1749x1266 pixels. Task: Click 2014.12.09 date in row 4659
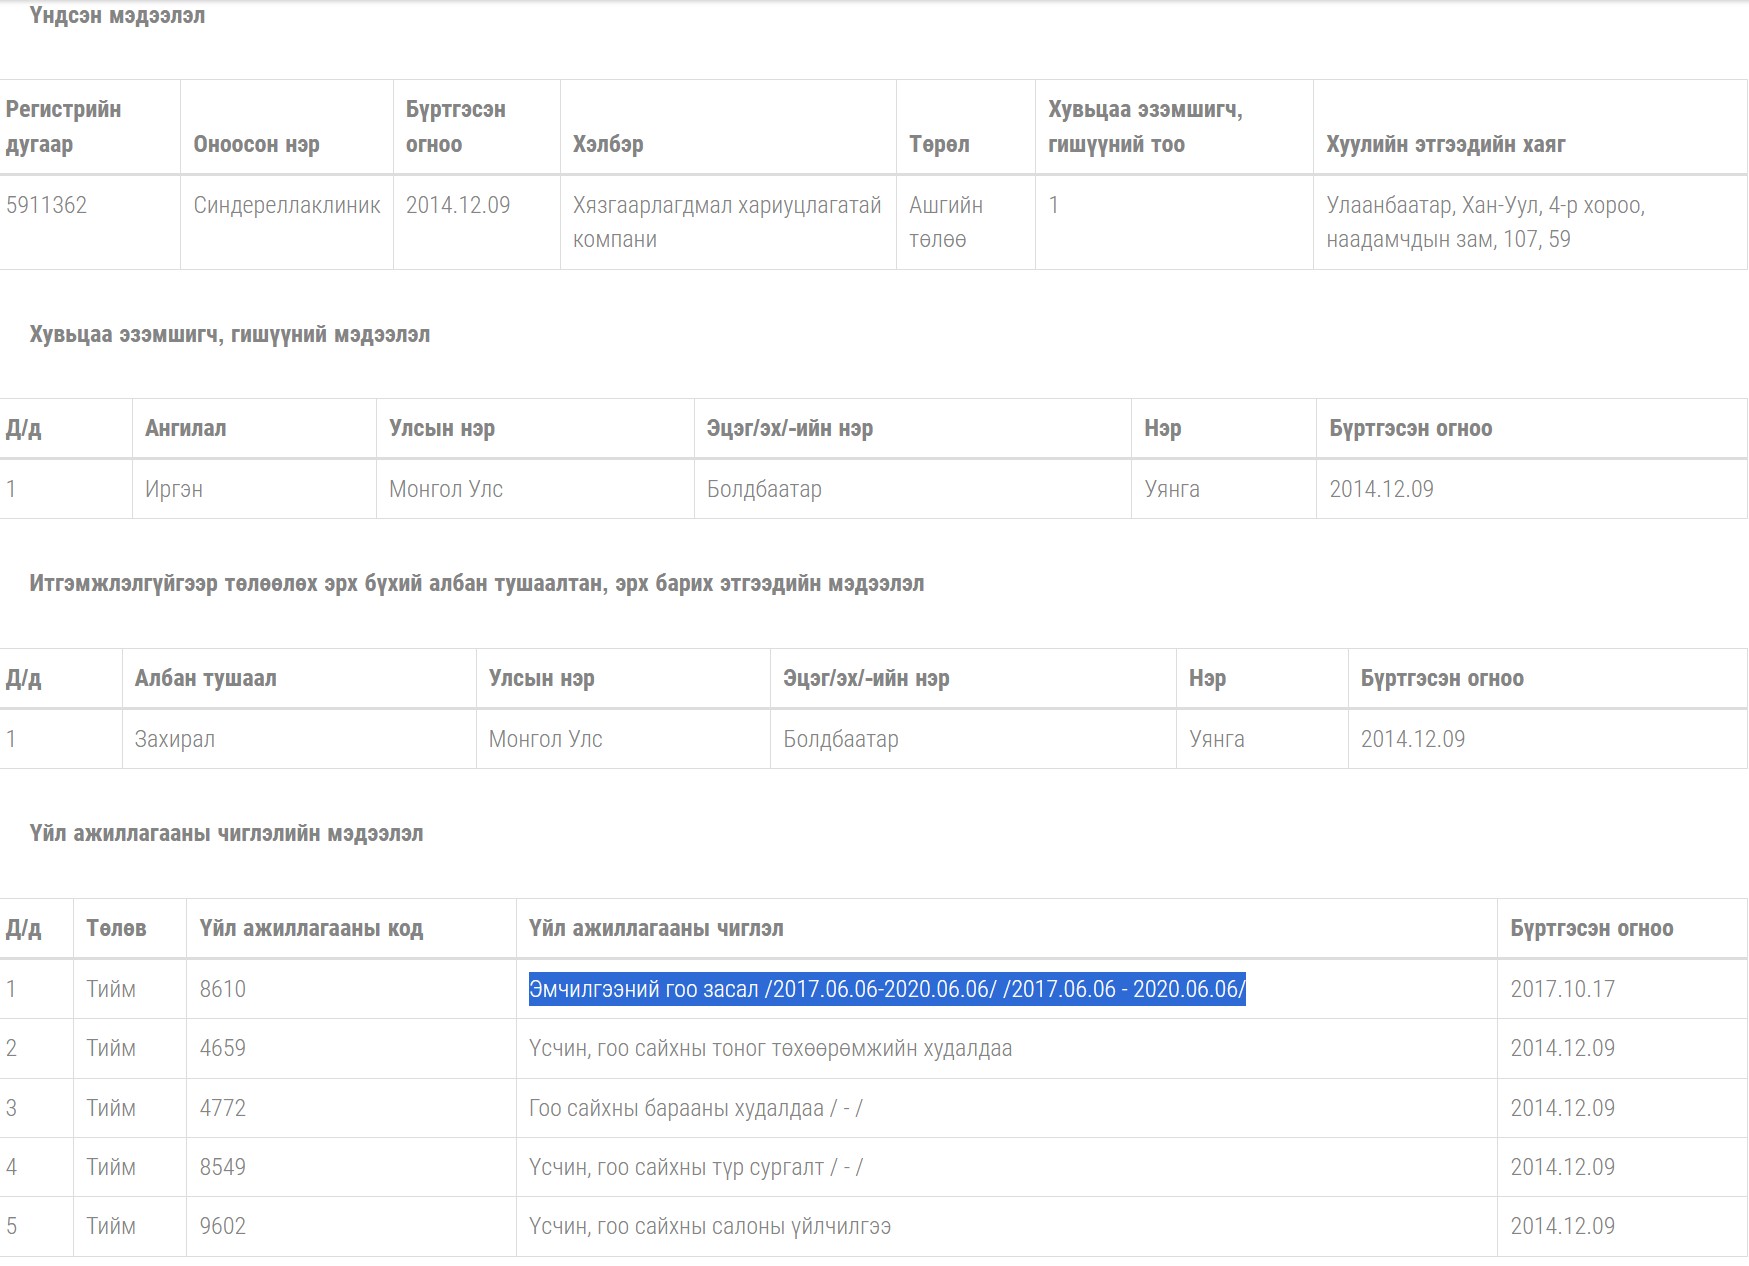[x=1562, y=1048]
